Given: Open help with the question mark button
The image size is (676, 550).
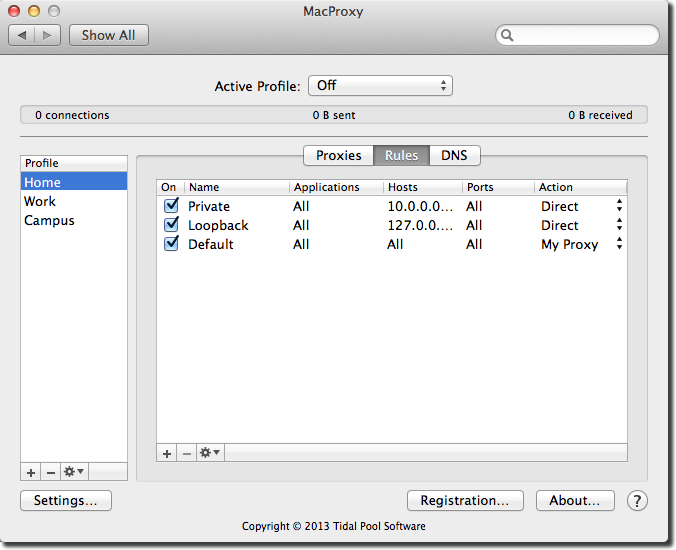Looking at the screenshot, I should (x=637, y=501).
